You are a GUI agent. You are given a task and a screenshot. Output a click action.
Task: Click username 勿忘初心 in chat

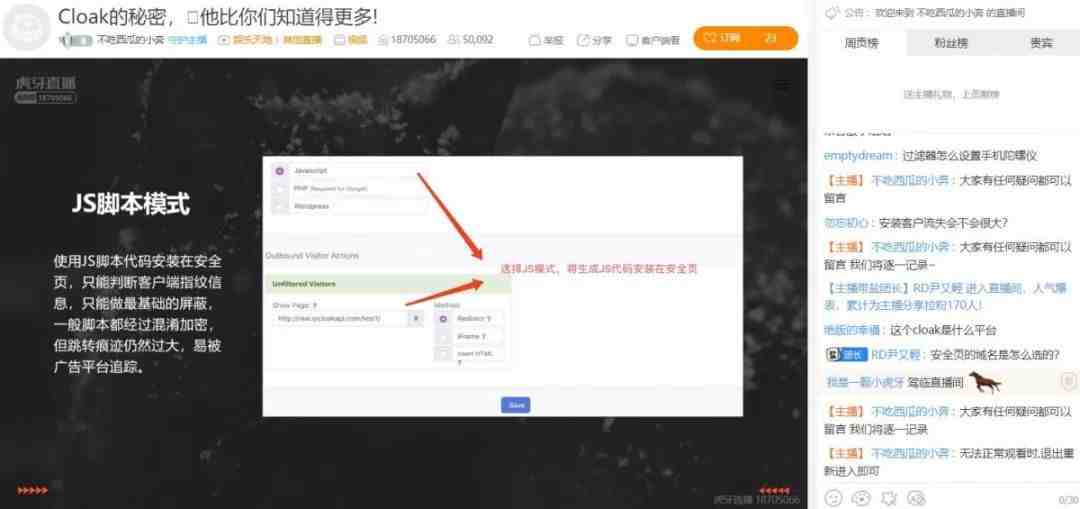tap(847, 222)
